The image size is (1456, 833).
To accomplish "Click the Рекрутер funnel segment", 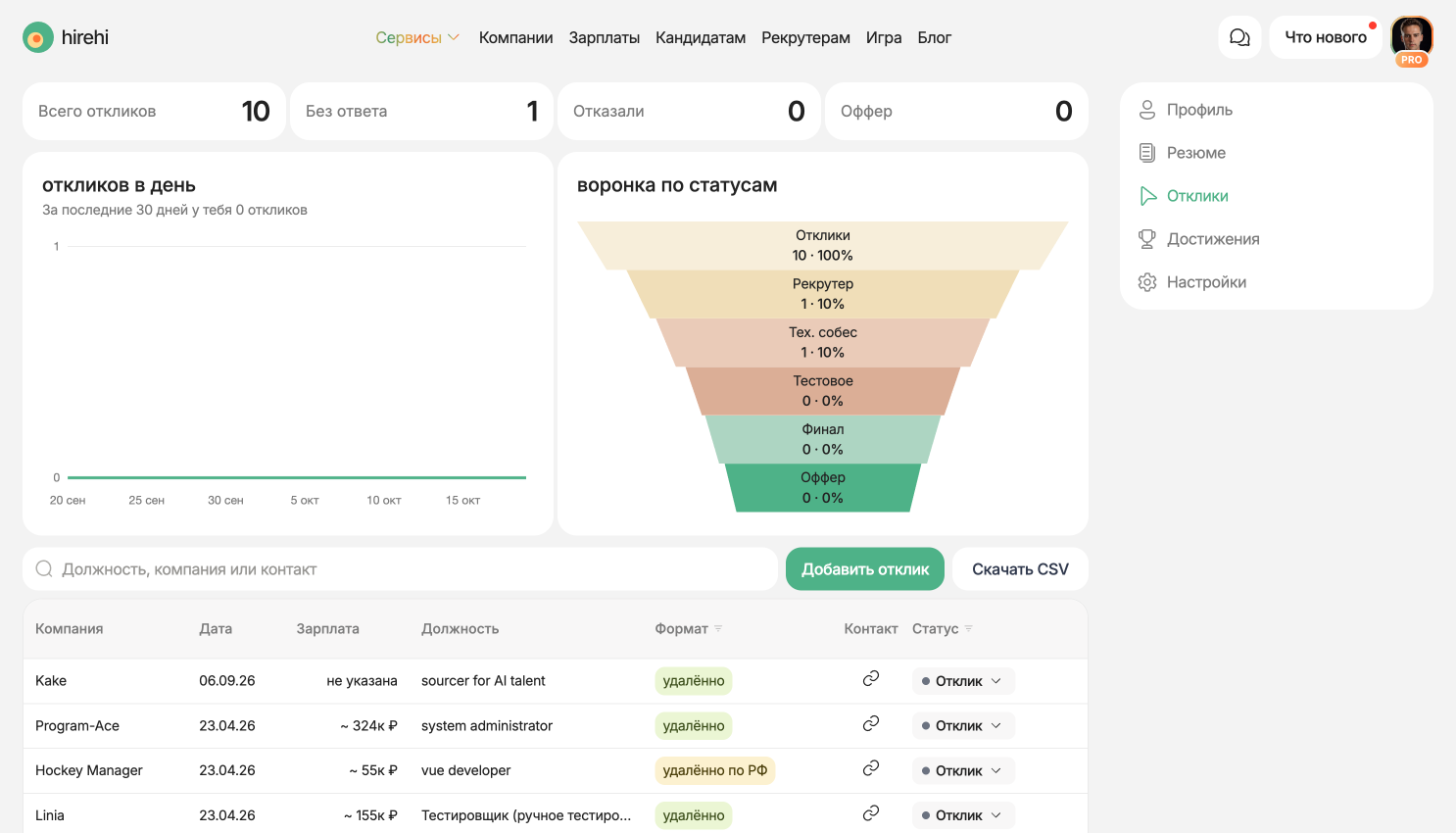I will click(823, 294).
